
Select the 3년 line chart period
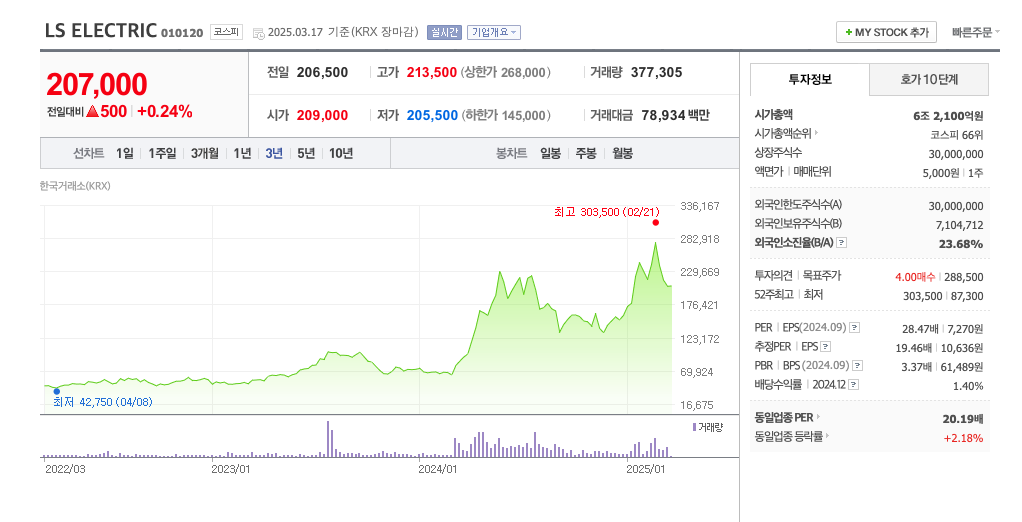click(x=274, y=153)
